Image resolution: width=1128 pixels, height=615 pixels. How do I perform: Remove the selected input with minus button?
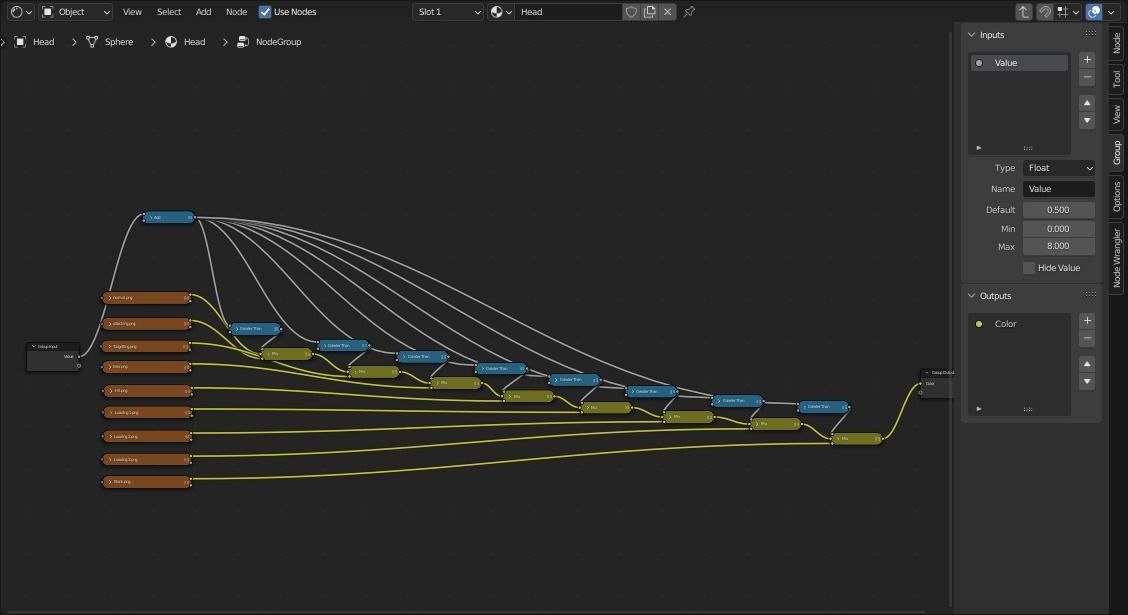[x=1087, y=77]
